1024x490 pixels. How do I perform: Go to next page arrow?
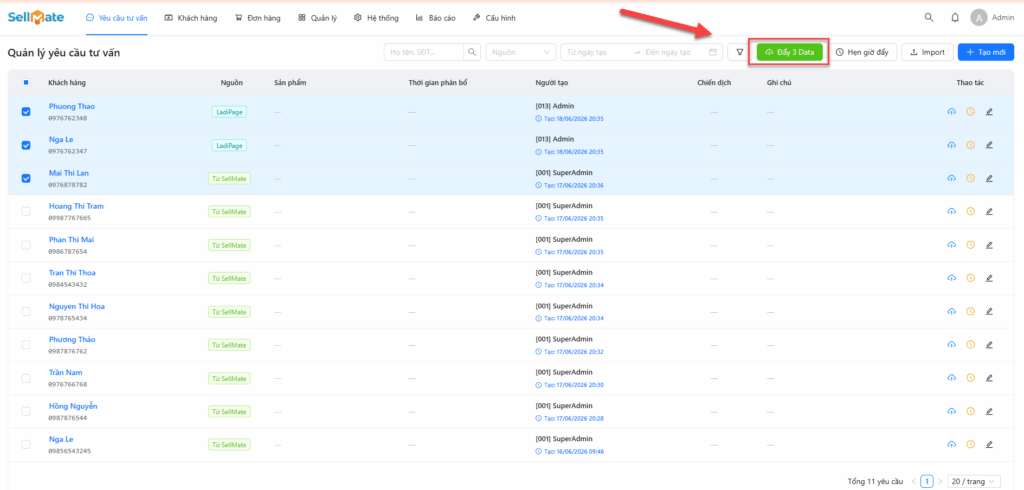[x=940, y=482]
